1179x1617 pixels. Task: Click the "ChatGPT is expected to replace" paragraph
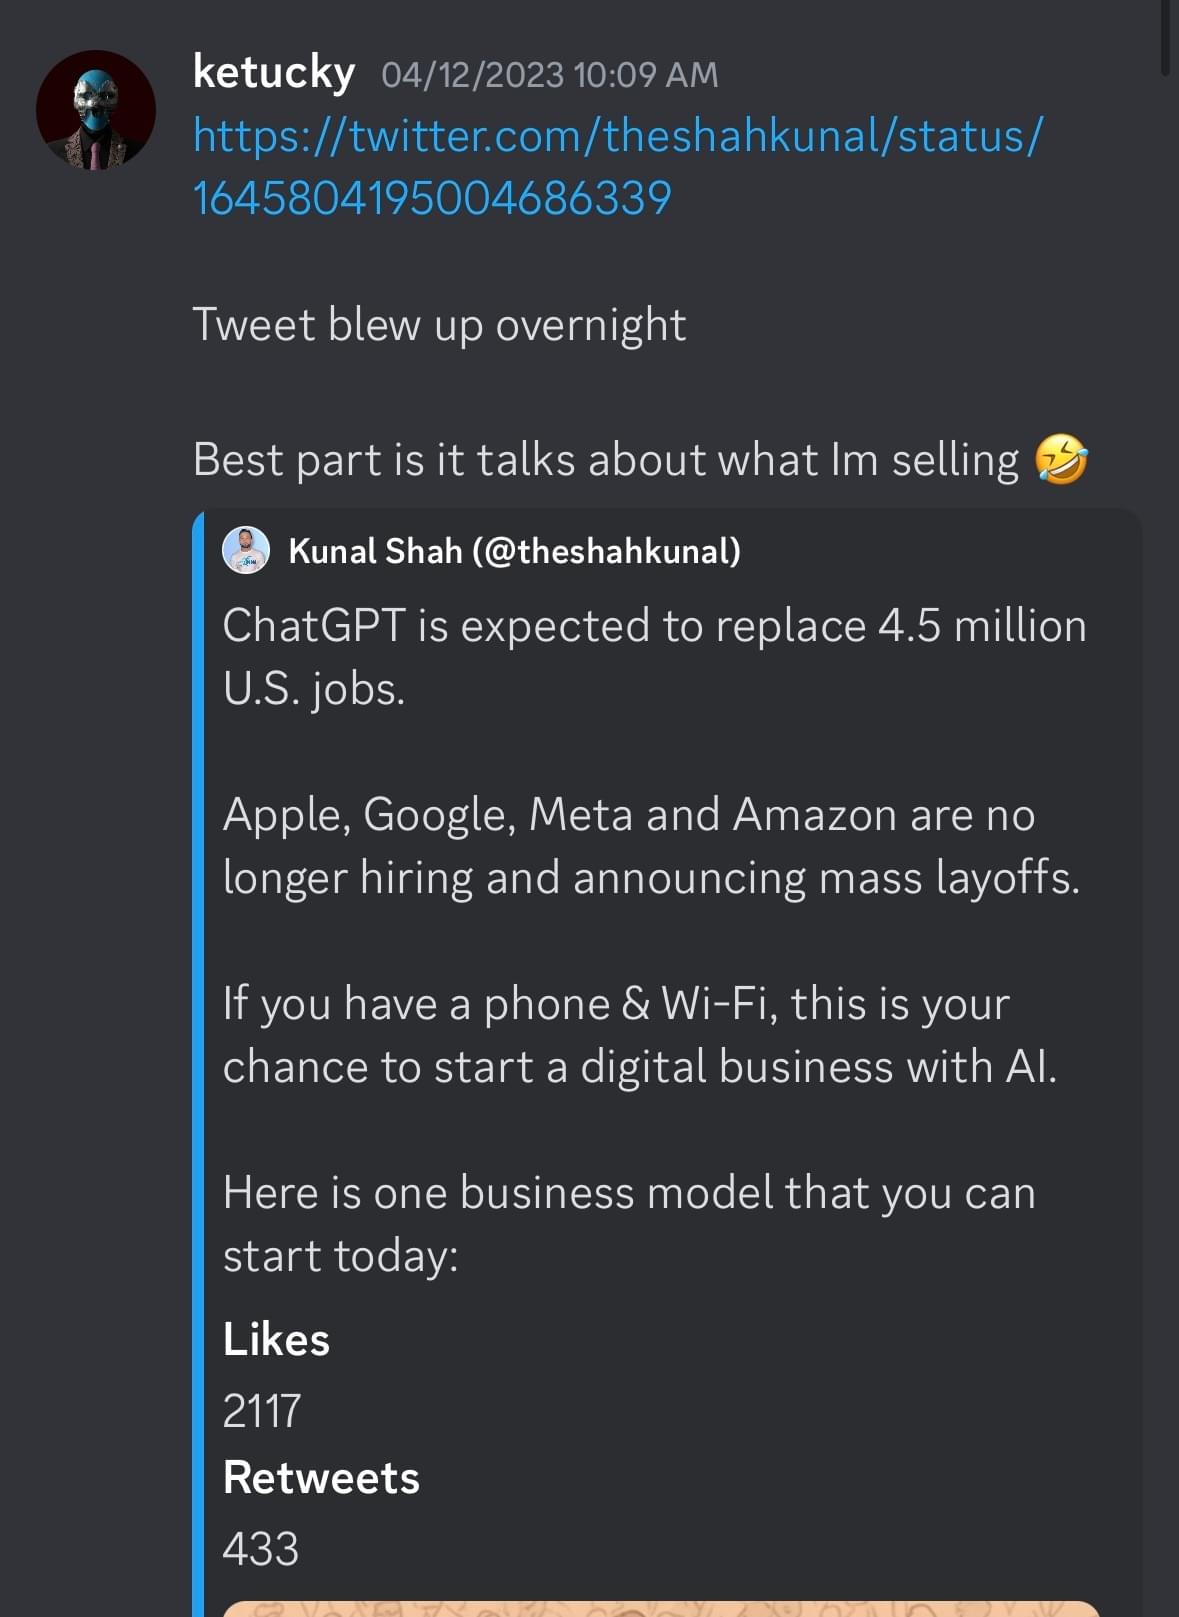[x=653, y=656]
